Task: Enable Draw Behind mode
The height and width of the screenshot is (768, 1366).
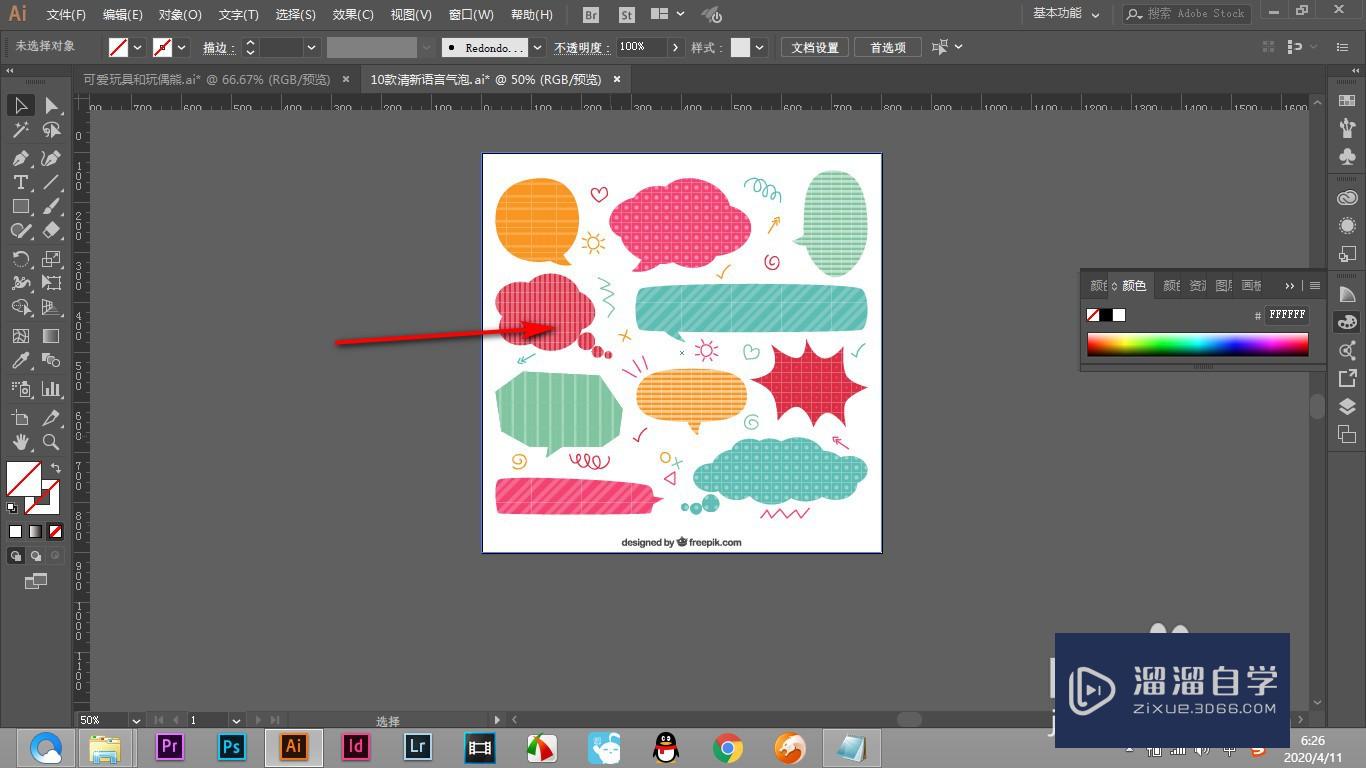Action: (36, 556)
